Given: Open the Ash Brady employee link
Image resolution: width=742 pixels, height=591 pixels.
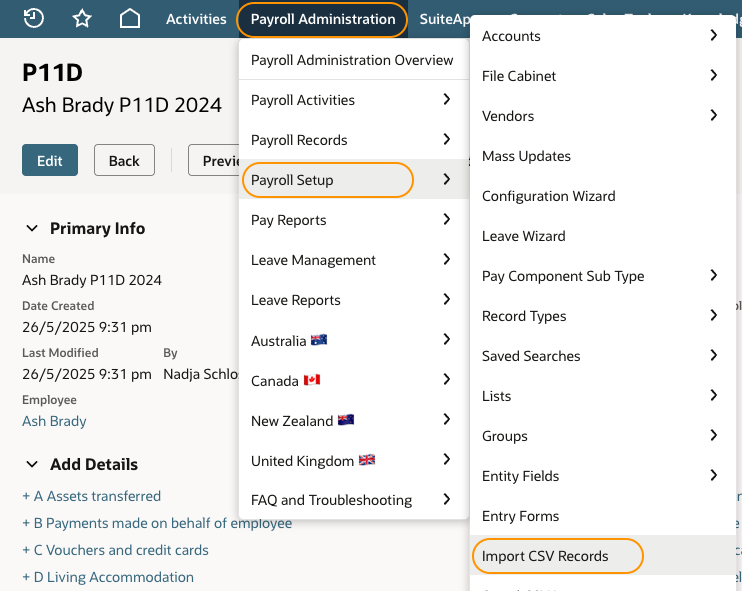Looking at the screenshot, I should pos(54,421).
